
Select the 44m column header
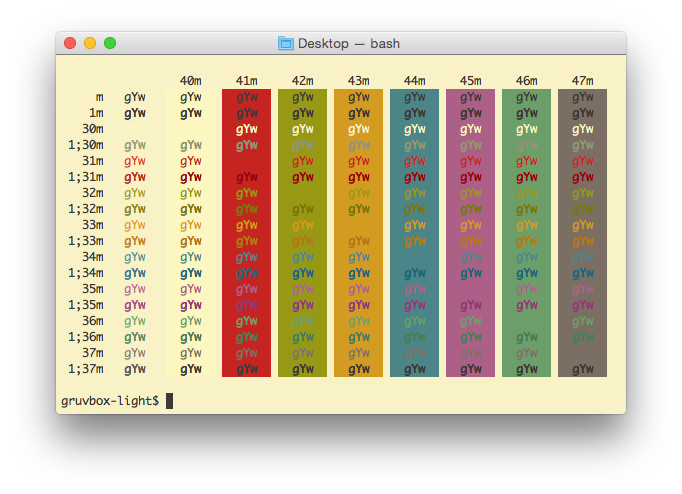pos(415,81)
